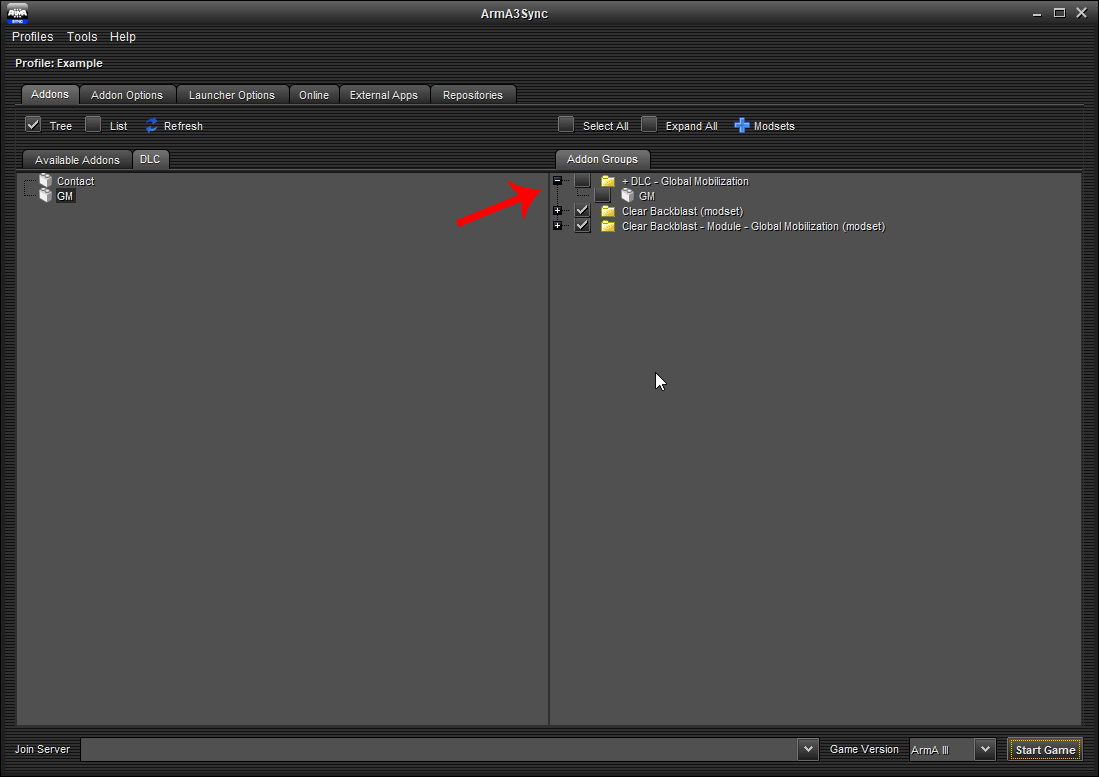Screen dimensions: 1099x777
Task: Select the DLC tab in left panel
Action: (150, 159)
